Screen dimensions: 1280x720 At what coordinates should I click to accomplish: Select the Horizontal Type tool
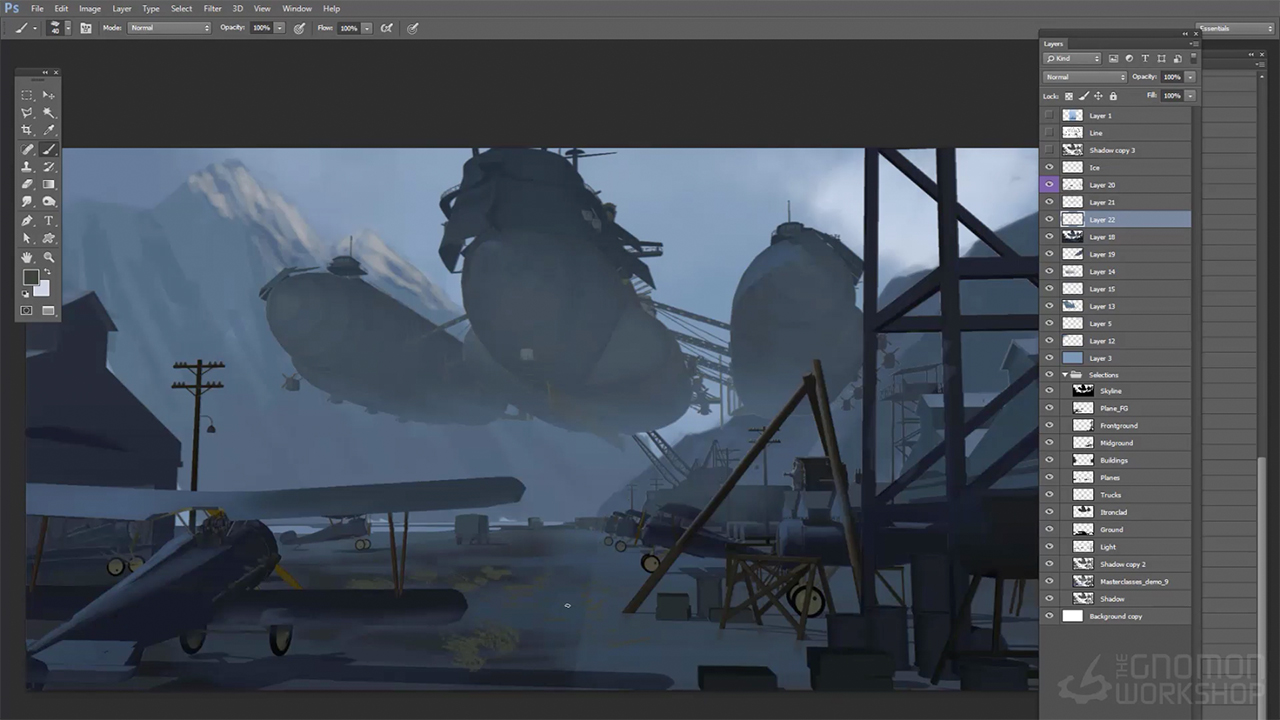click(x=49, y=221)
